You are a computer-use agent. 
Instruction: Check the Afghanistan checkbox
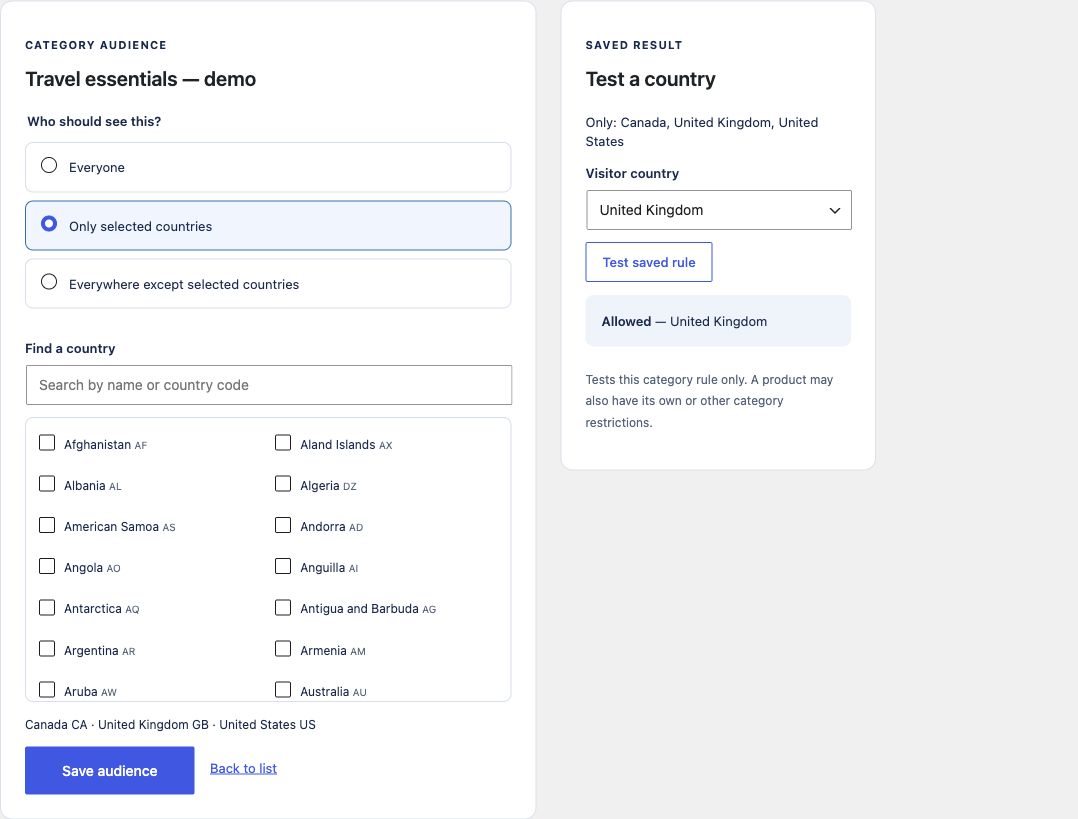47,443
